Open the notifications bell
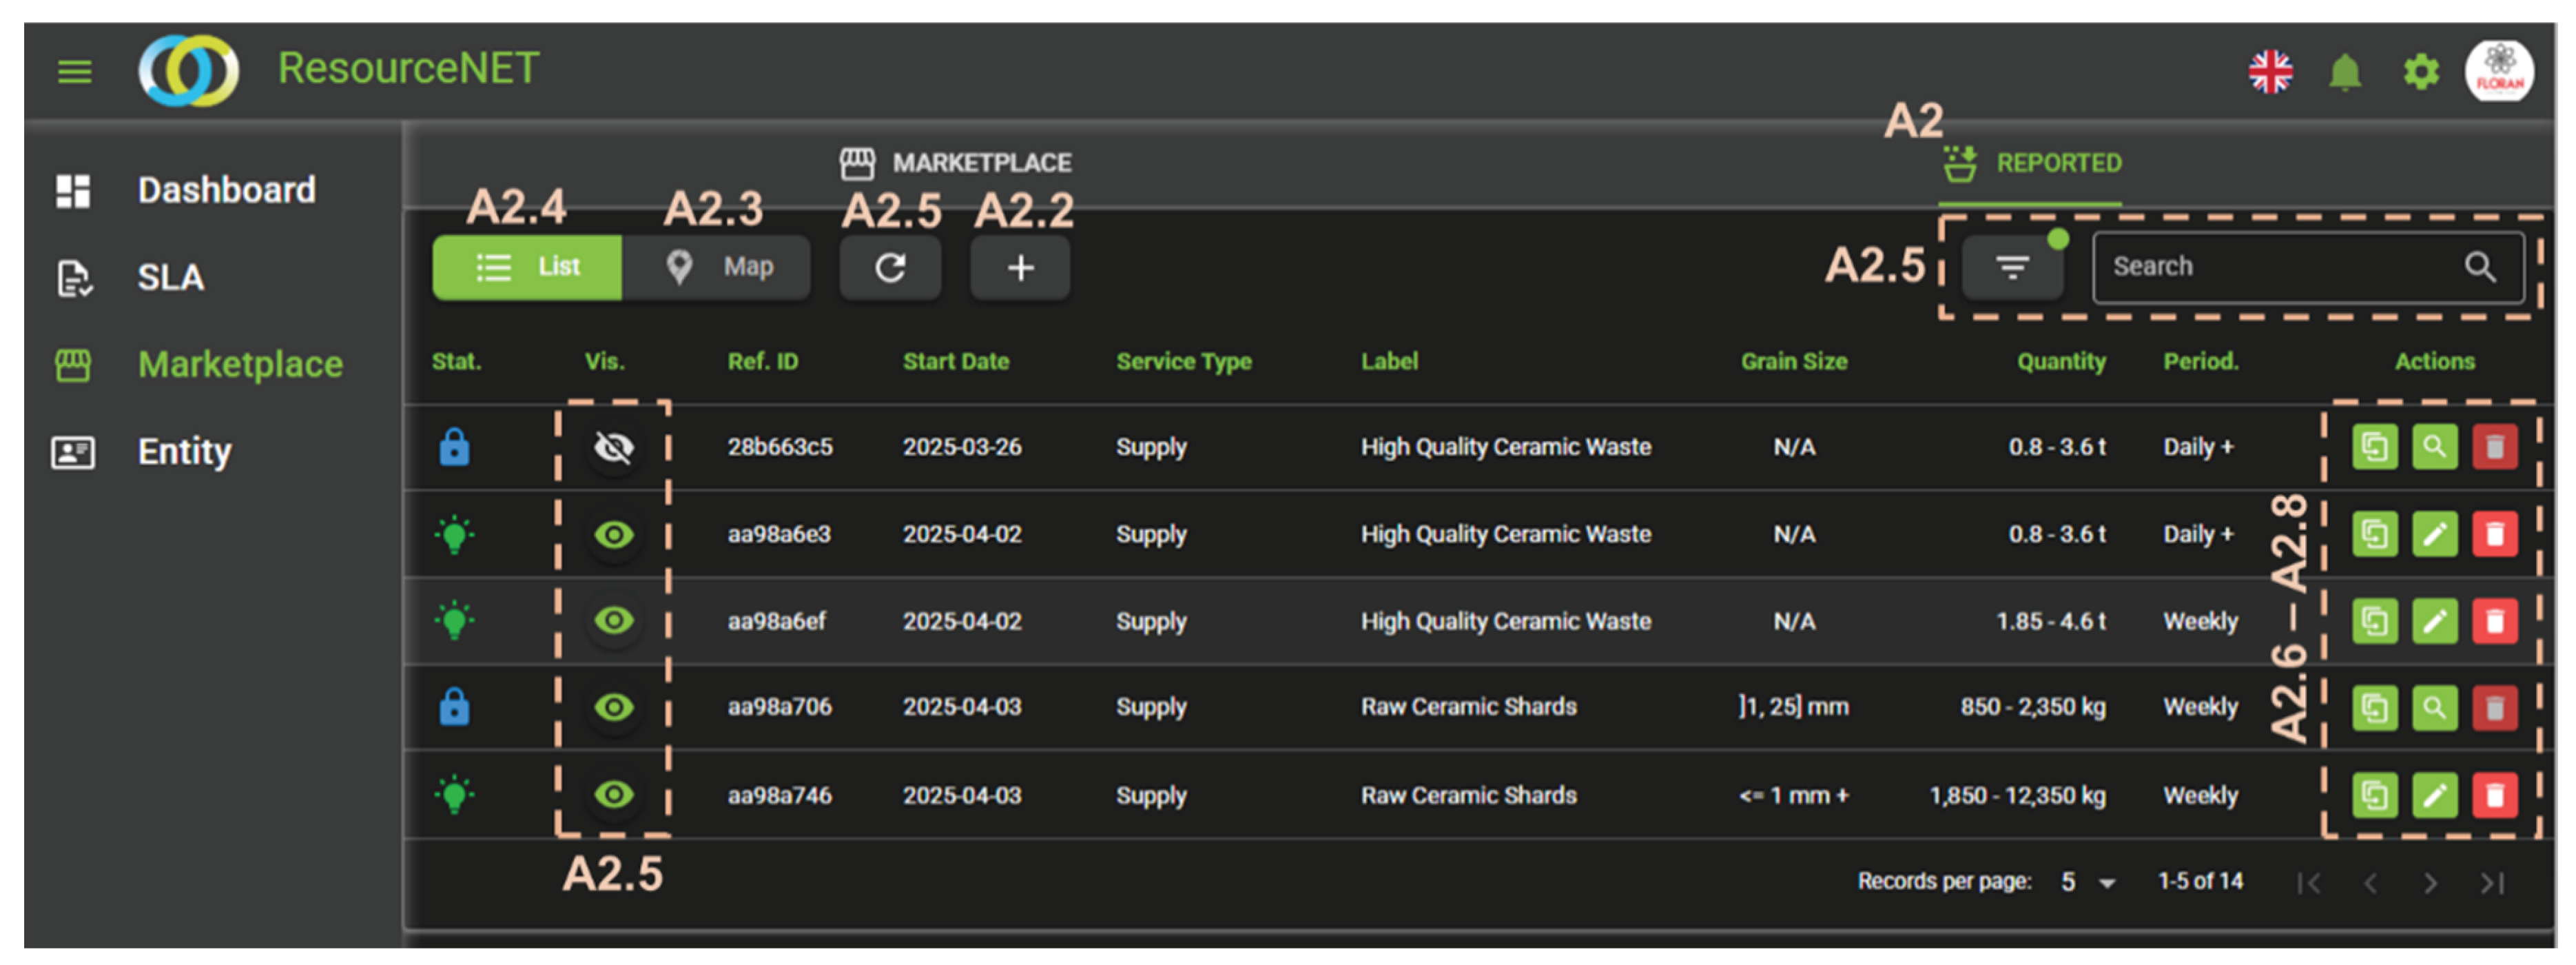Viewport: 2576px width, 965px height. click(2345, 71)
